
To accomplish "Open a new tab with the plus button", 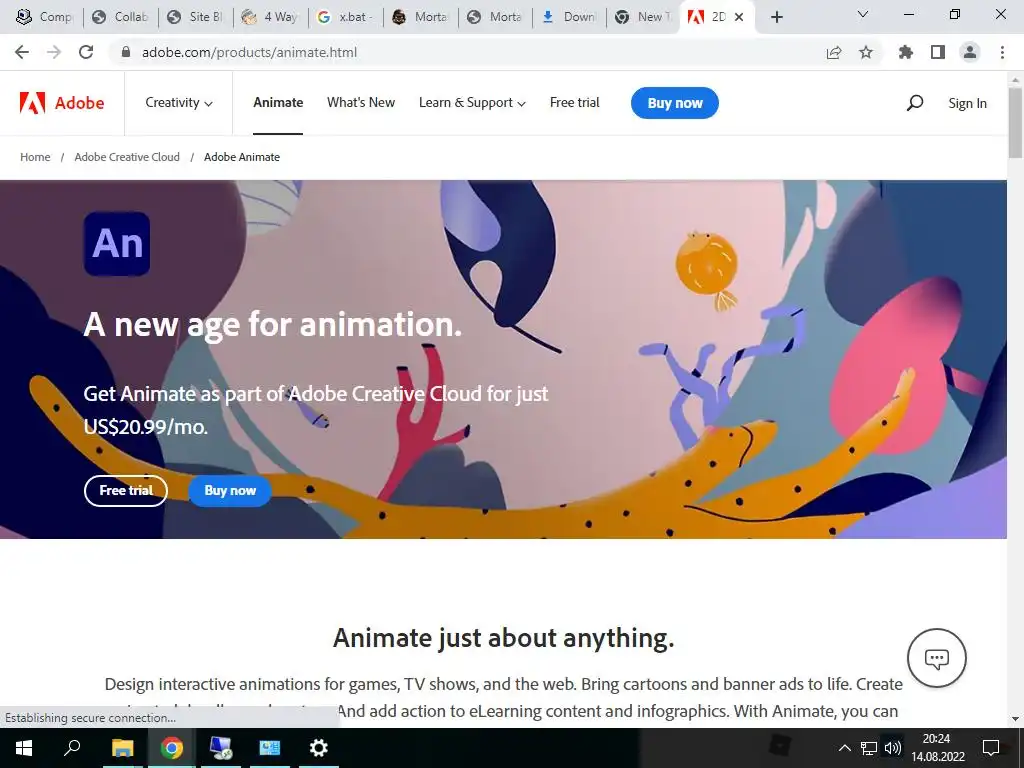I will pos(776,17).
